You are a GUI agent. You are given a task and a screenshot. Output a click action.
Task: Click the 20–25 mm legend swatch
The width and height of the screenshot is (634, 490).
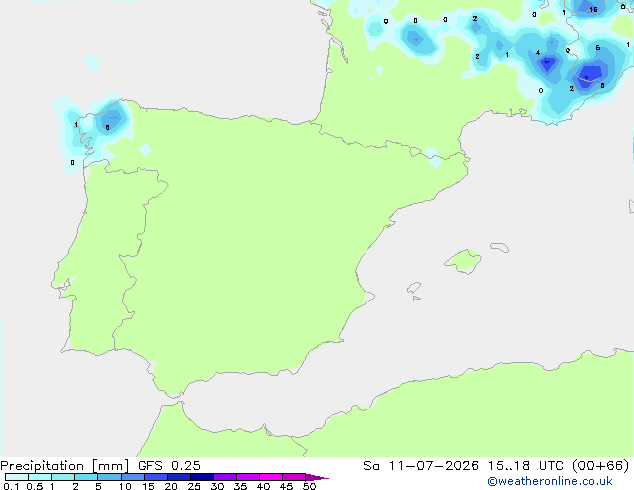(179, 477)
